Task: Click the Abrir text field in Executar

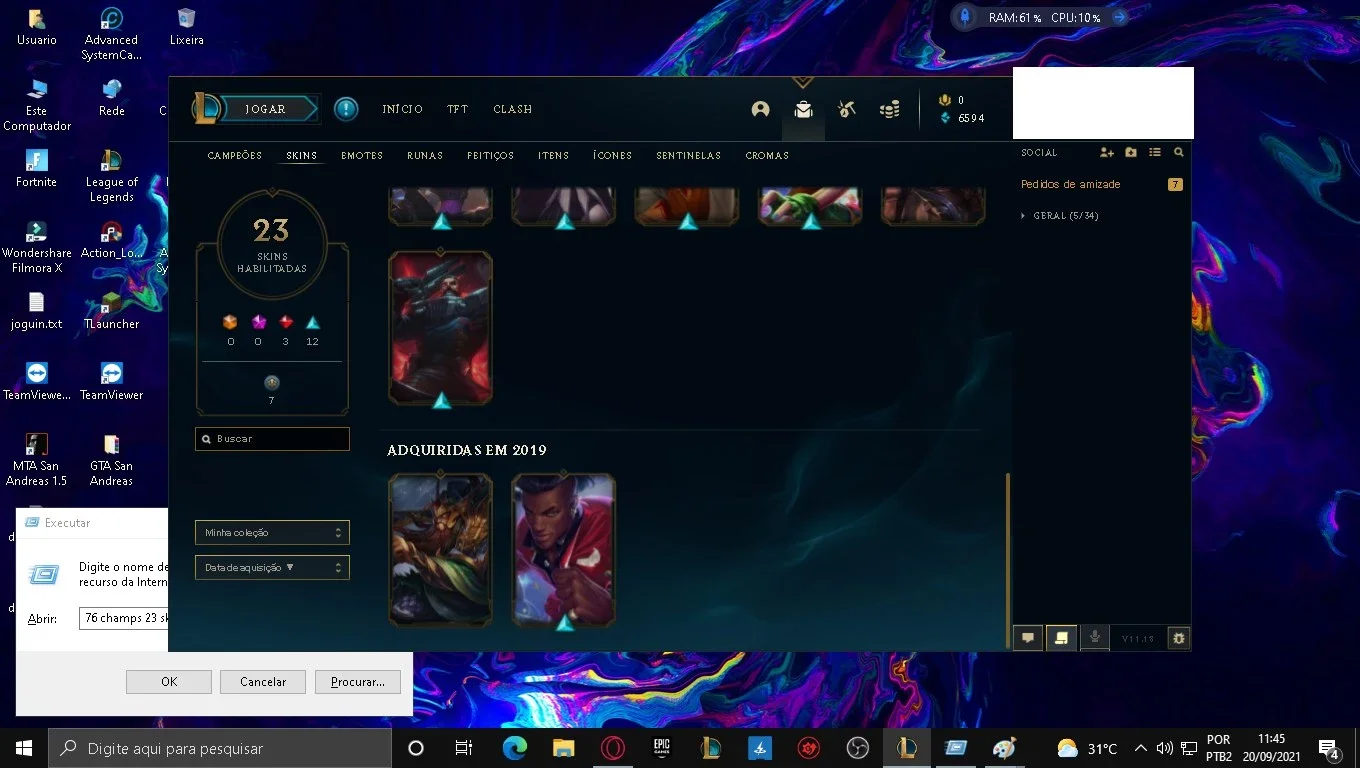Action: [x=123, y=618]
